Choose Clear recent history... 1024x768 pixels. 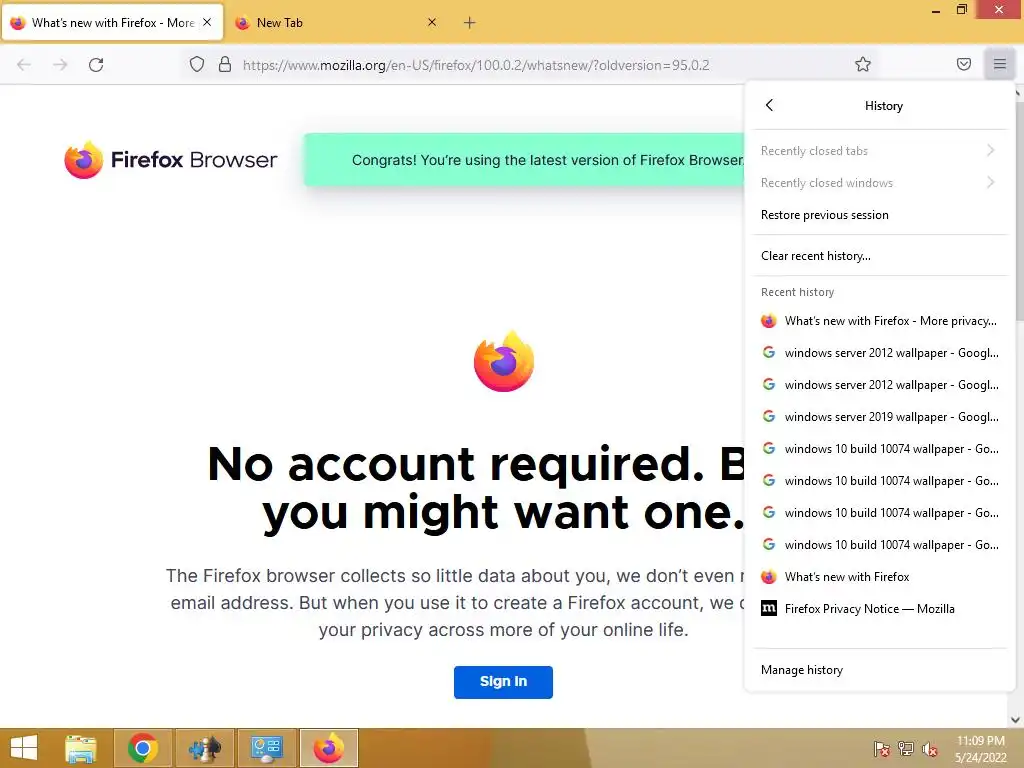click(880, 256)
